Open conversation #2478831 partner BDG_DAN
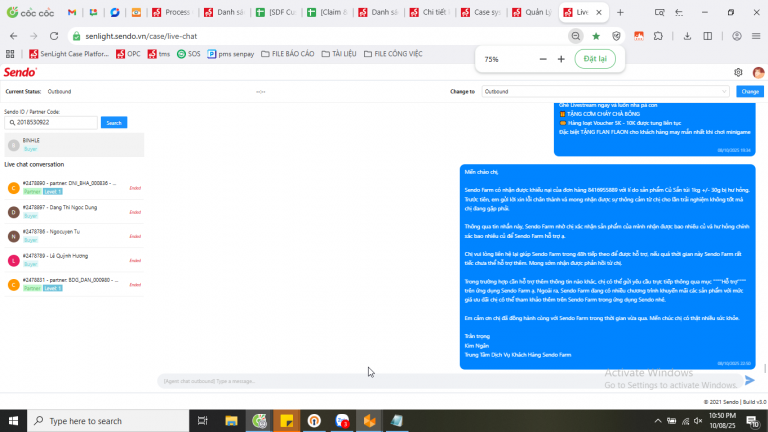 click(x=74, y=284)
